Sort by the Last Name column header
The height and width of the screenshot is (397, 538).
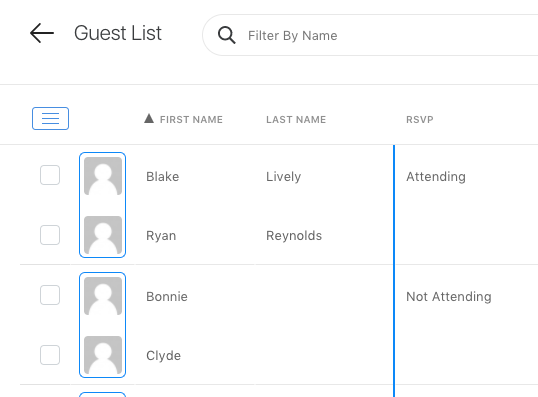(x=296, y=119)
